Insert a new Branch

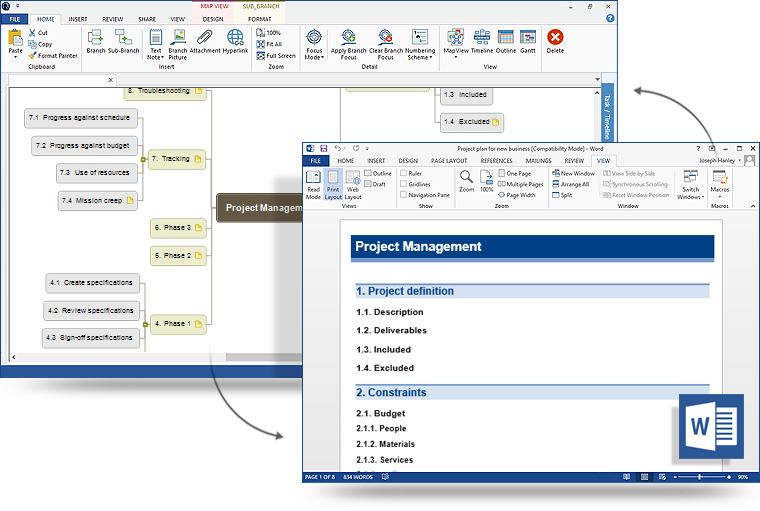pos(95,41)
